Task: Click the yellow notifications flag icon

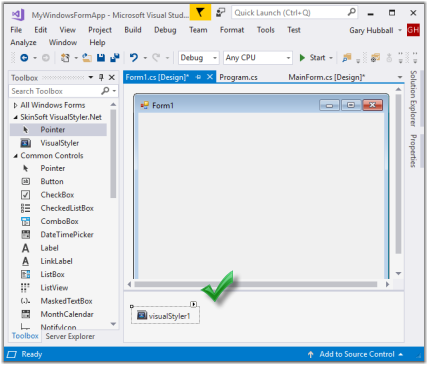Action: pyautogui.click(x=200, y=13)
